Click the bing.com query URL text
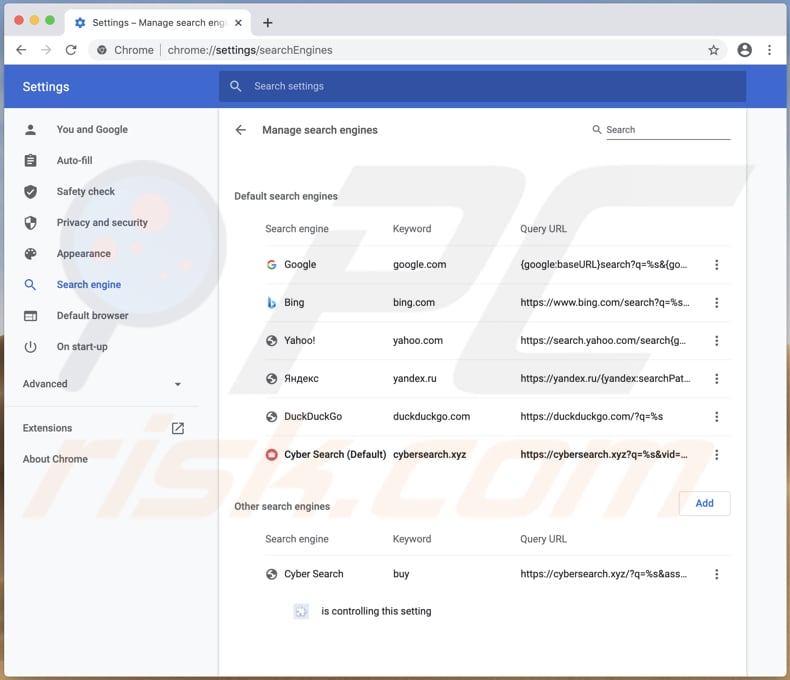This screenshot has width=790, height=680. click(605, 302)
